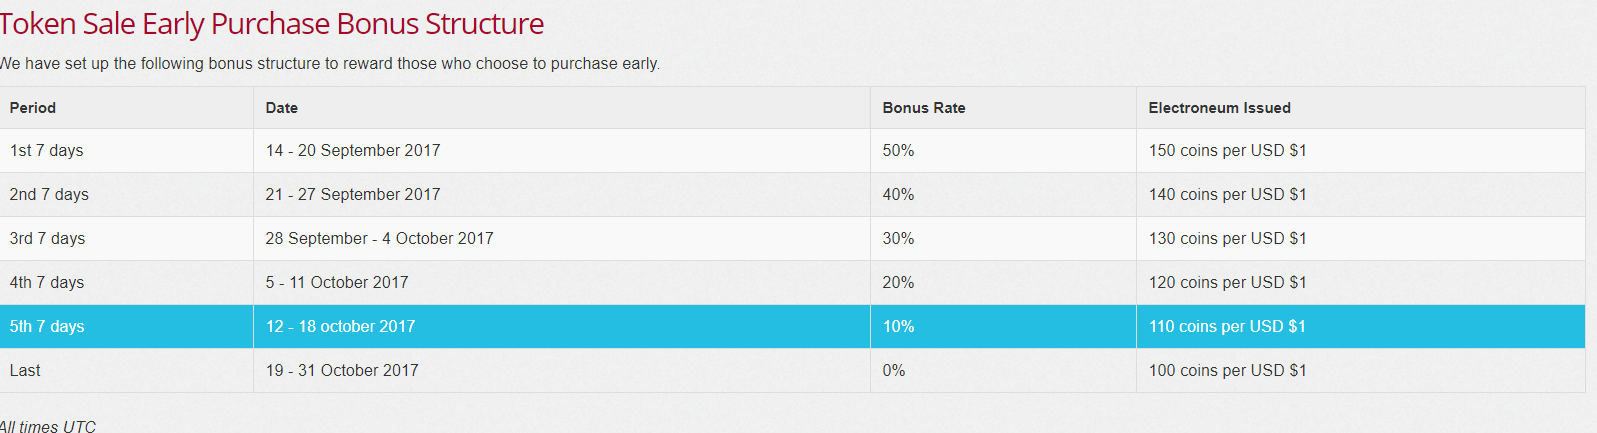Viewport: 1597px width, 433px height.
Task: Select the '14 - 20 September 2017' date cell
Action: [562, 151]
